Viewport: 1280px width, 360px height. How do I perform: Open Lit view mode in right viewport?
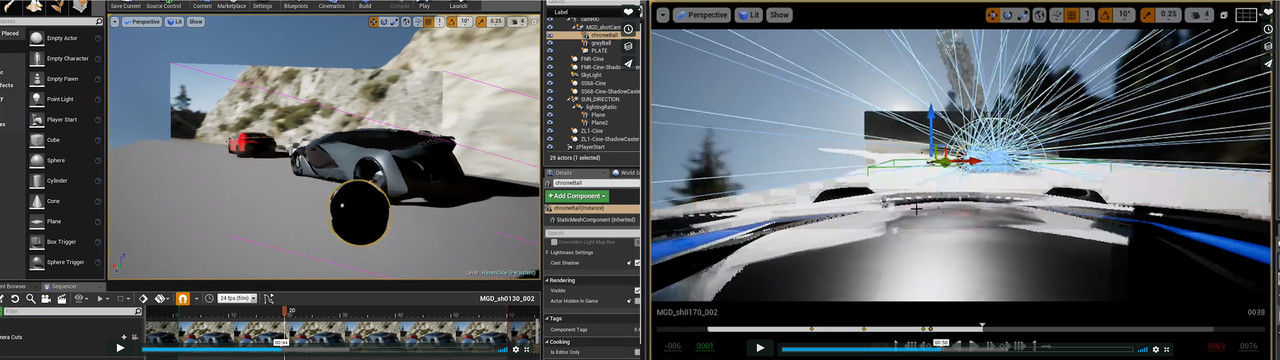[x=748, y=15]
